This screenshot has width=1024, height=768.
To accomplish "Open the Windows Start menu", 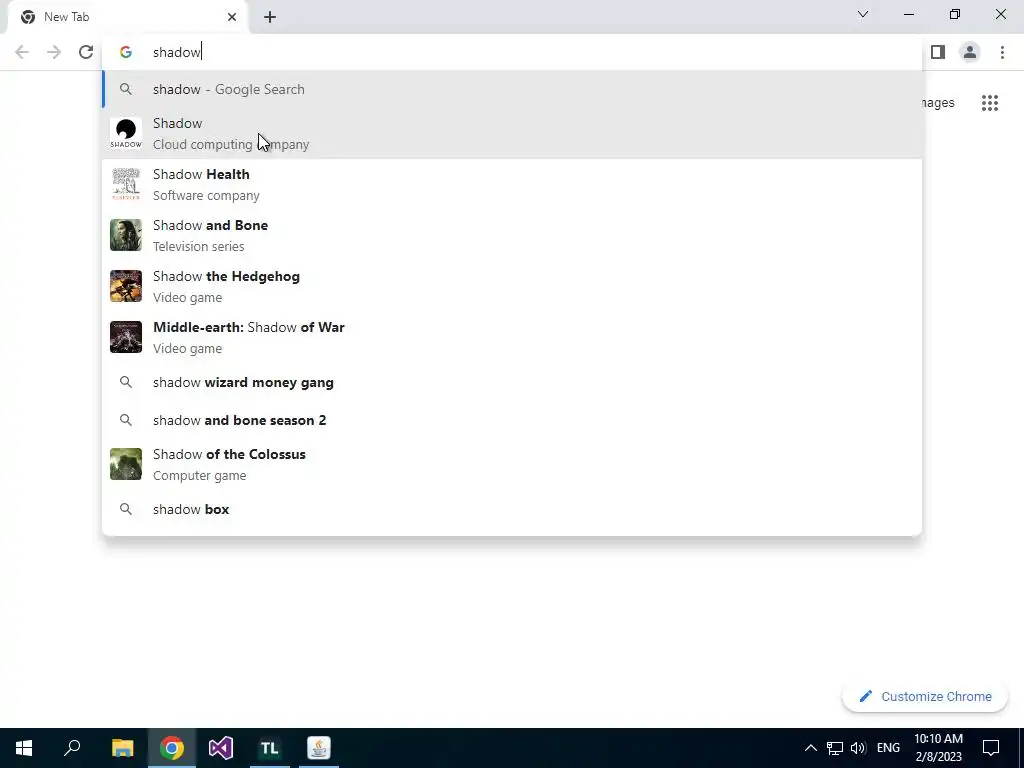I will point(24,748).
